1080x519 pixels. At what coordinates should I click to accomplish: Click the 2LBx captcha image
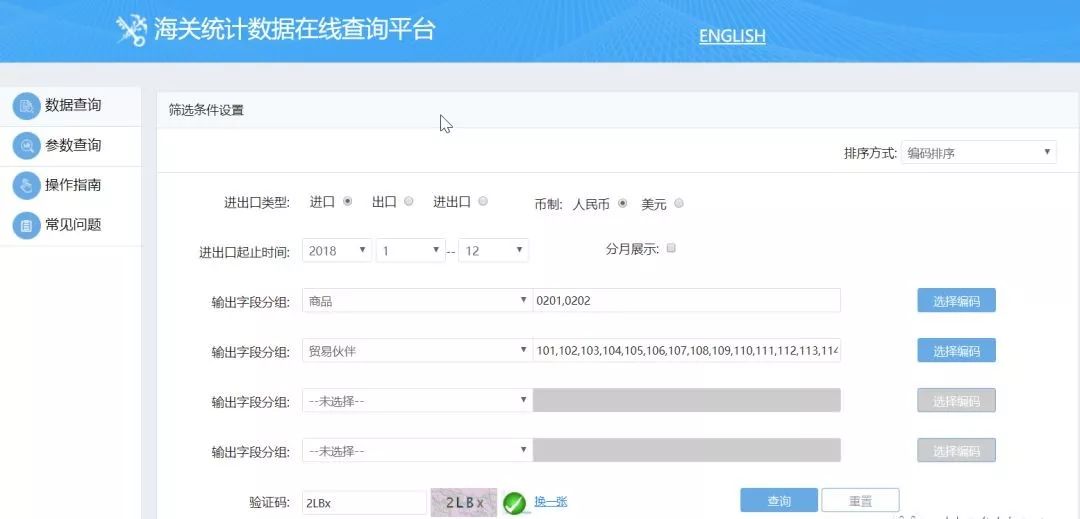click(463, 502)
